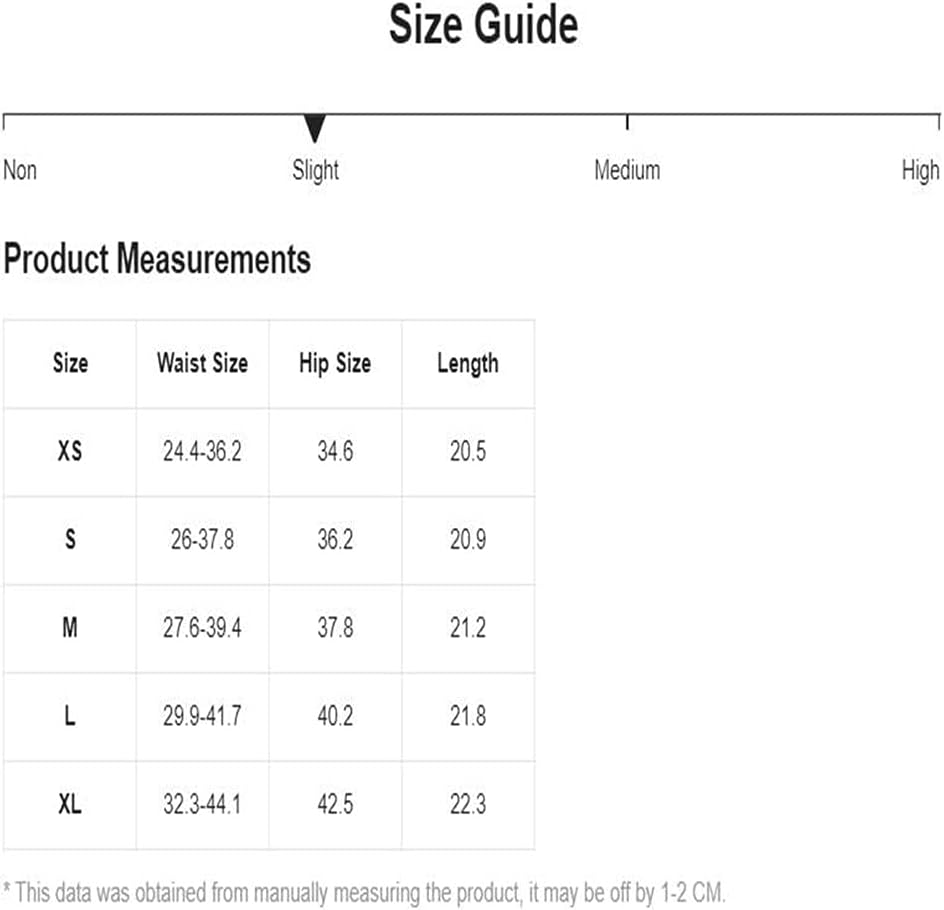Click the Size Guide heading
The image size is (944, 910).
point(483,25)
